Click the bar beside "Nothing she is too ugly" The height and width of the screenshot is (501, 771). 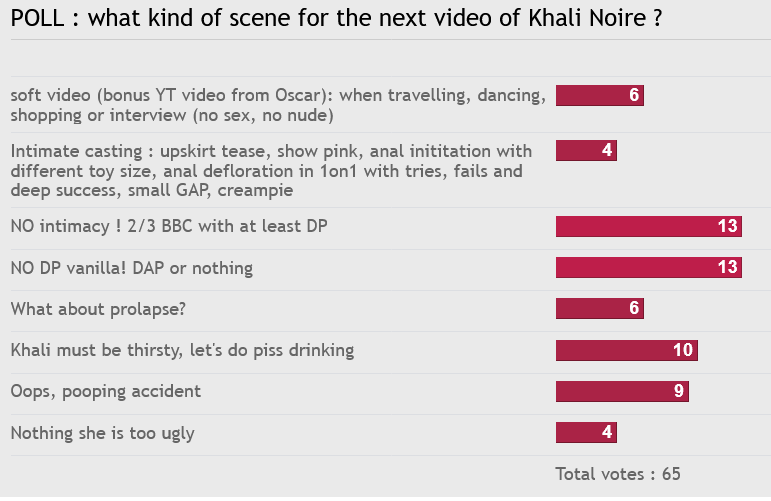click(x=586, y=433)
